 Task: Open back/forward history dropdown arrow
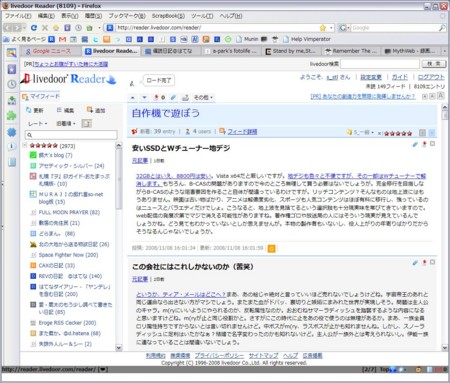[x=24, y=28]
